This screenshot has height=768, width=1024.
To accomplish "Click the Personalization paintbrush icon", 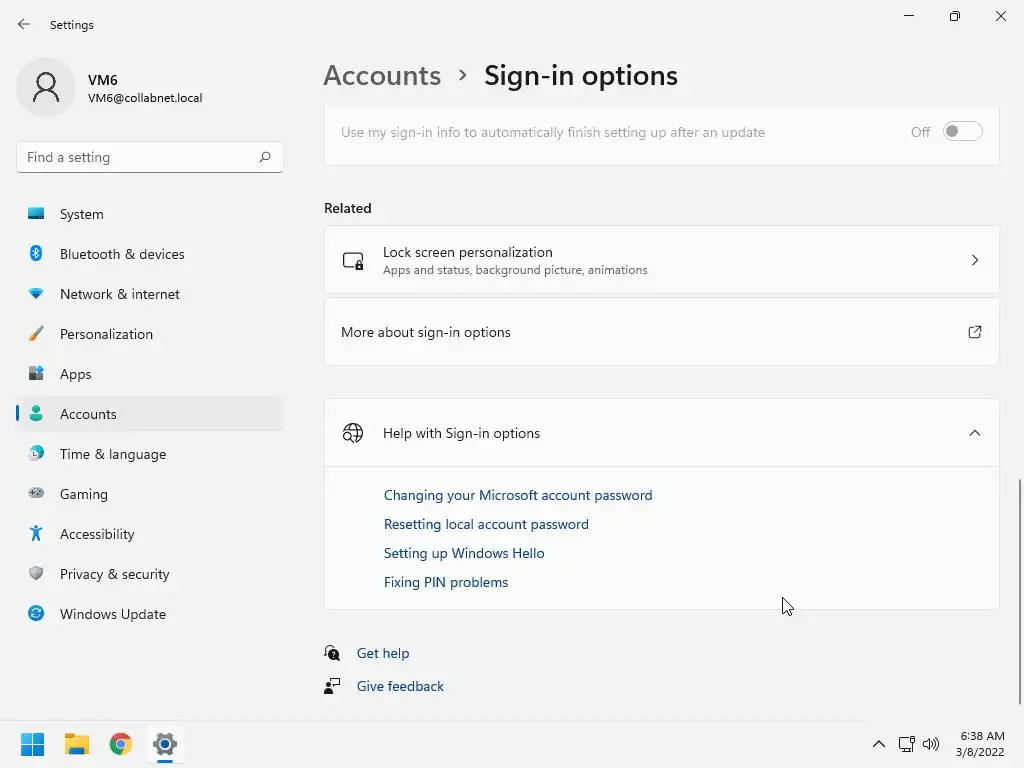I will pyautogui.click(x=36, y=334).
